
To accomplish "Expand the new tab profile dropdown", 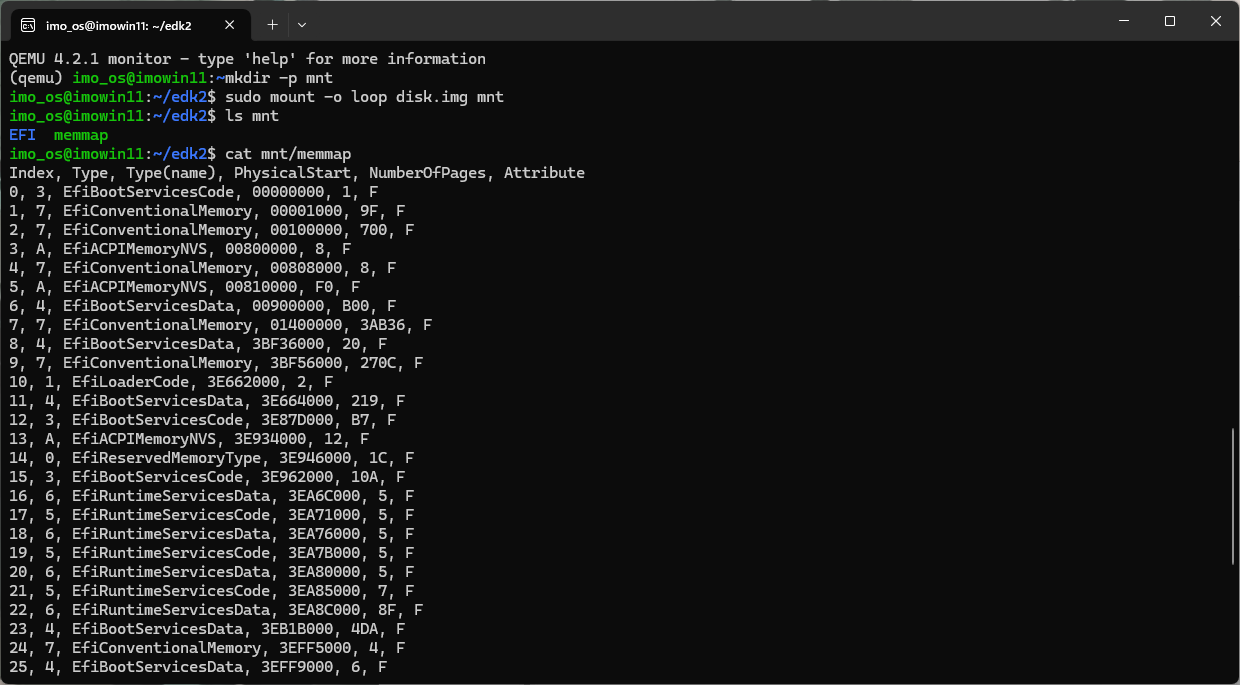I will point(302,24).
